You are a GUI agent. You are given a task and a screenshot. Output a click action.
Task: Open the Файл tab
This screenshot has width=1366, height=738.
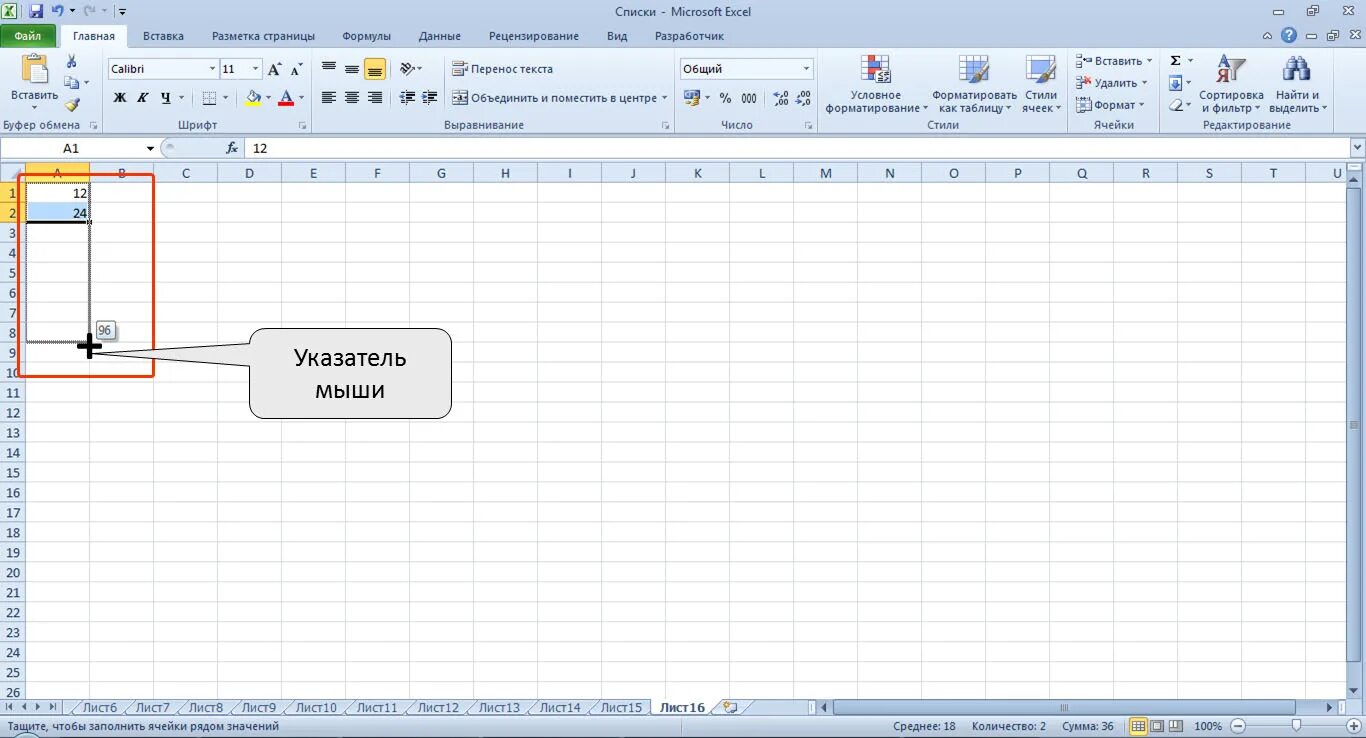28,36
